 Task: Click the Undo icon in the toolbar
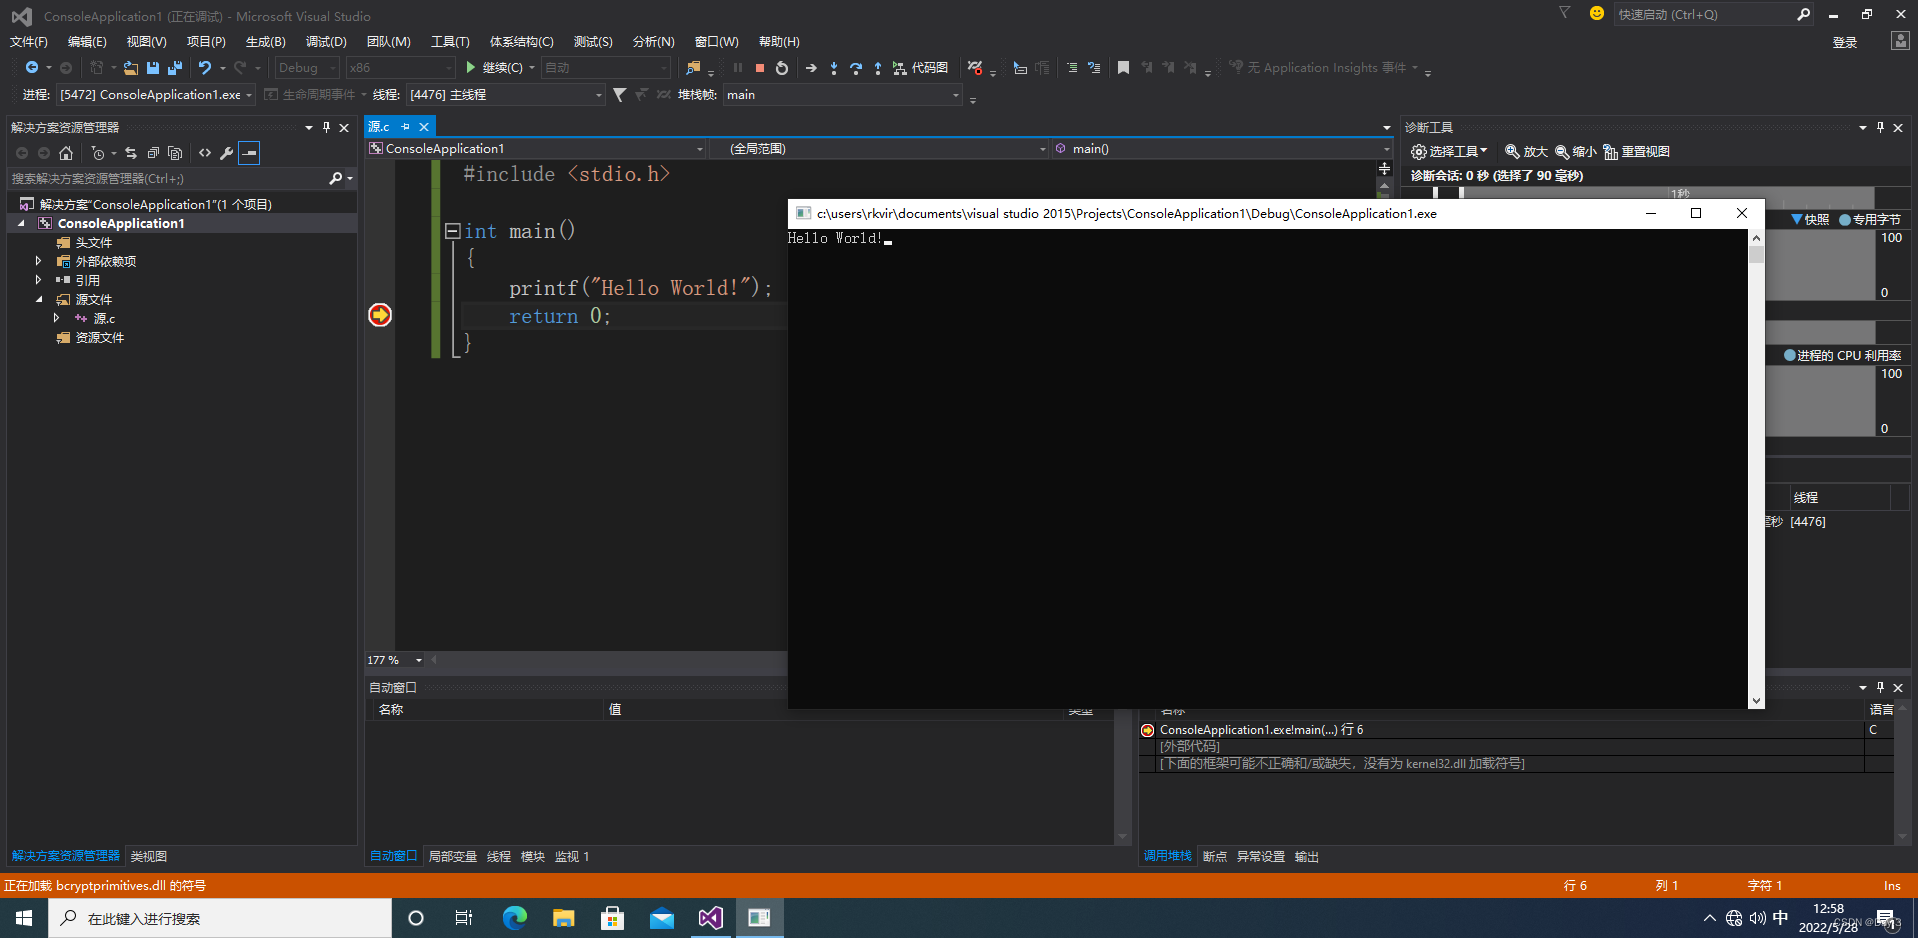click(x=205, y=68)
